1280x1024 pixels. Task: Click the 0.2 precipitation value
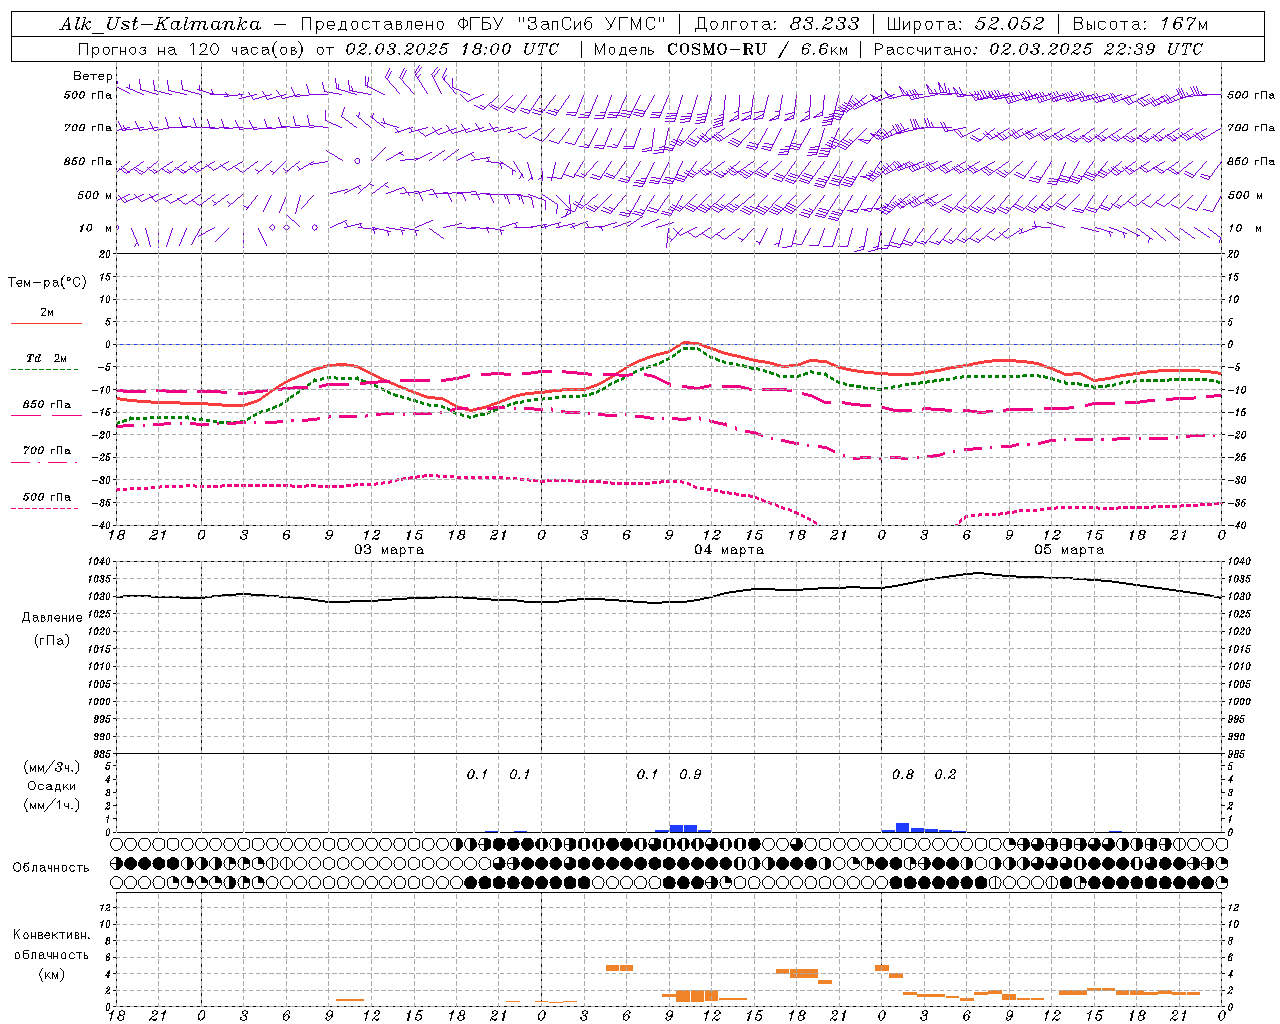click(x=945, y=774)
